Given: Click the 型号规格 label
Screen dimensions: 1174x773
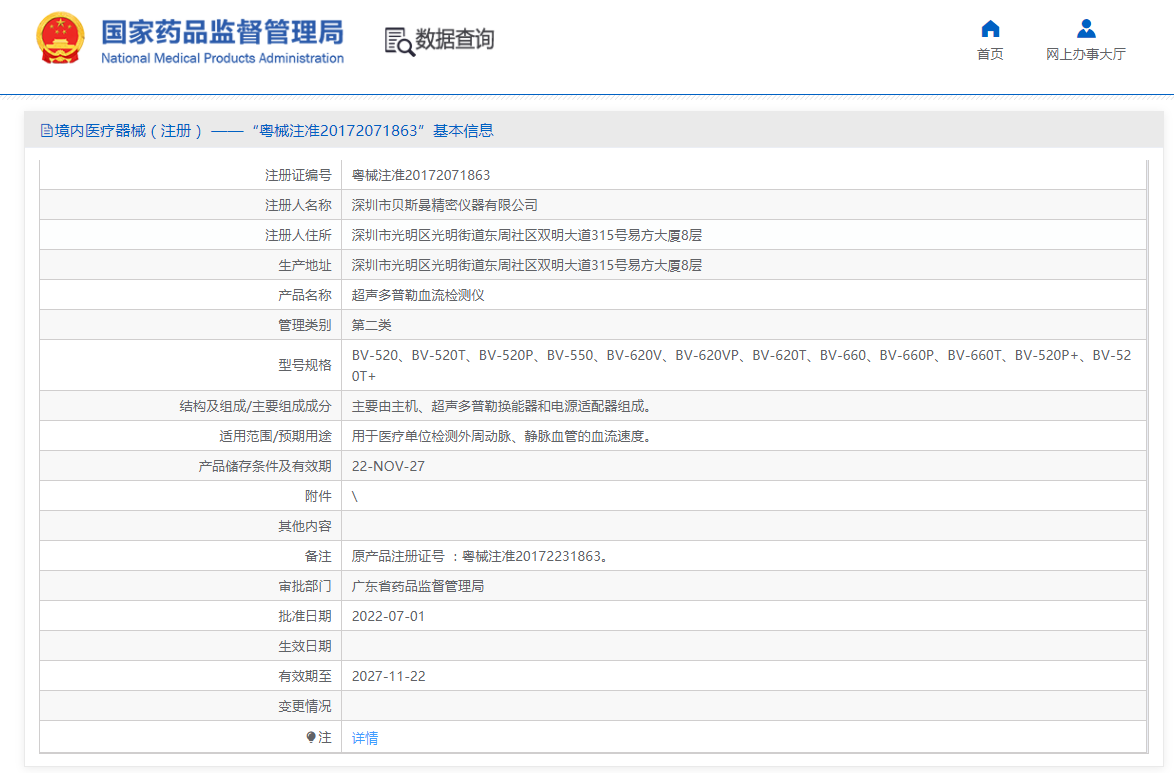Looking at the screenshot, I should pos(305,365).
